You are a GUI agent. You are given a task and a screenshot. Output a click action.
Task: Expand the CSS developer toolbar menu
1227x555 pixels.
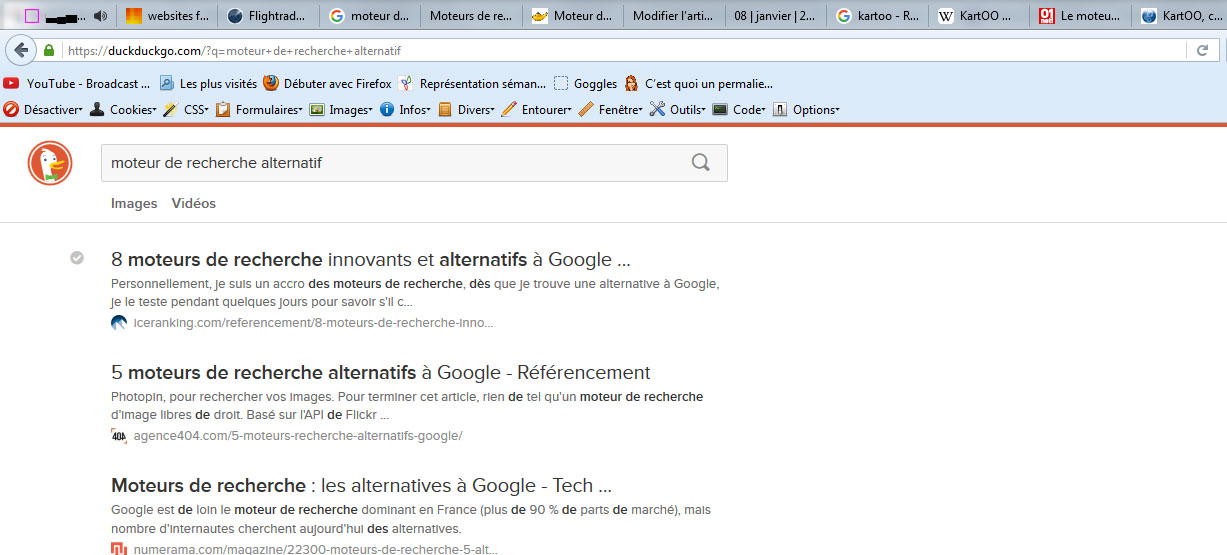click(x=186, y=110)
